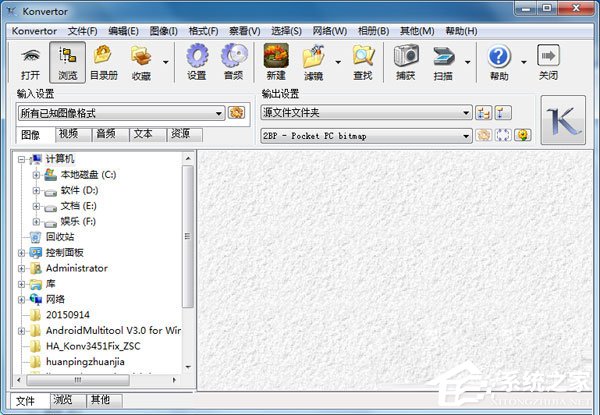Select the AndroidMultitool V3.0 folder
600x415 pixels.
coord(113,330)
